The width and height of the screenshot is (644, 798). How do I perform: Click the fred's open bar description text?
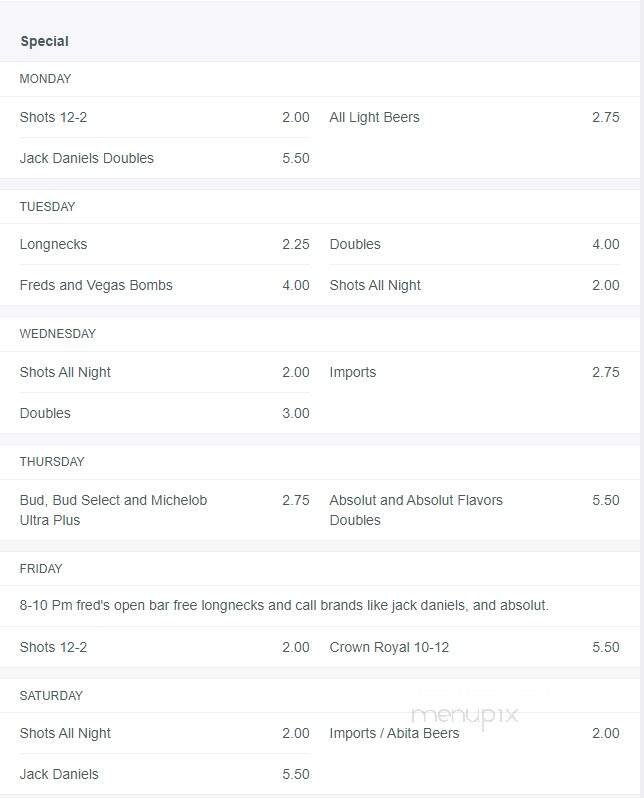coord(284,606)
